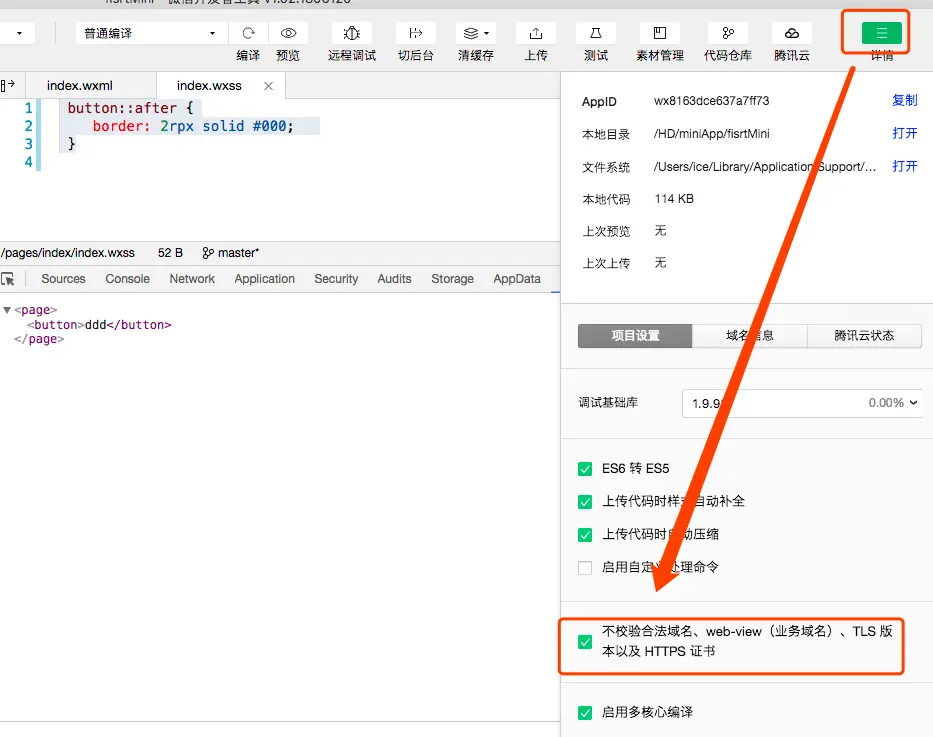Click the 52 B file size in status bar
Viewport: 933px width, 737px height.
click(170, 253)
